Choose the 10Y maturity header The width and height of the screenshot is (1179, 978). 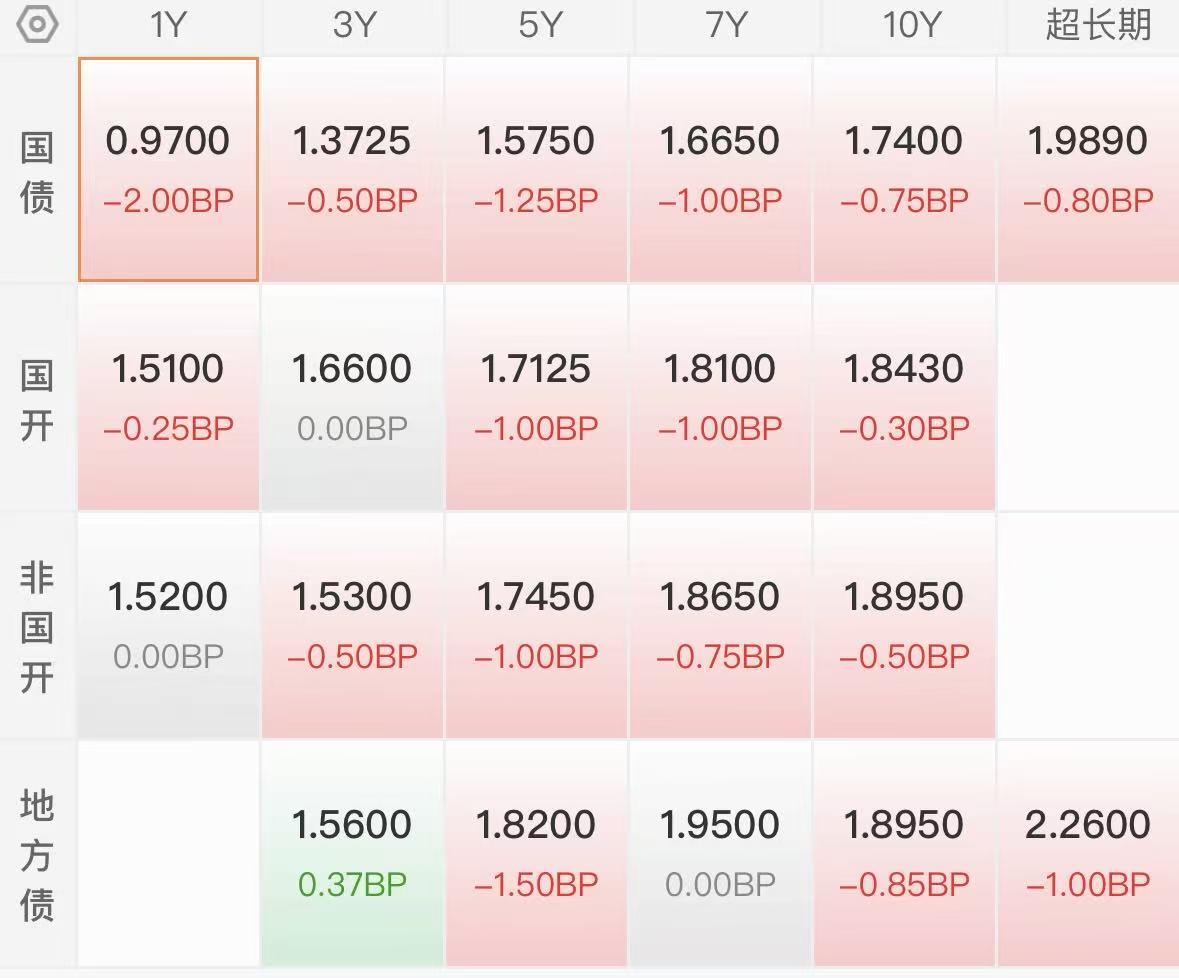(x=904, y=25)
